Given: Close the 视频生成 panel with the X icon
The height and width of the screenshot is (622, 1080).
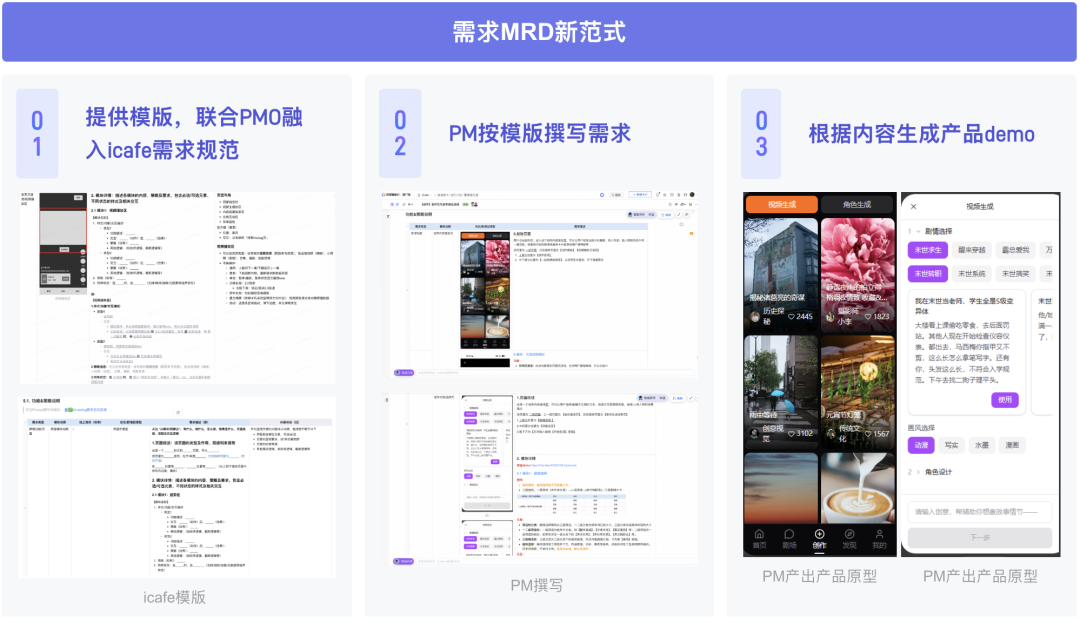Looking at the screenshot, I should tap(913, 207).
